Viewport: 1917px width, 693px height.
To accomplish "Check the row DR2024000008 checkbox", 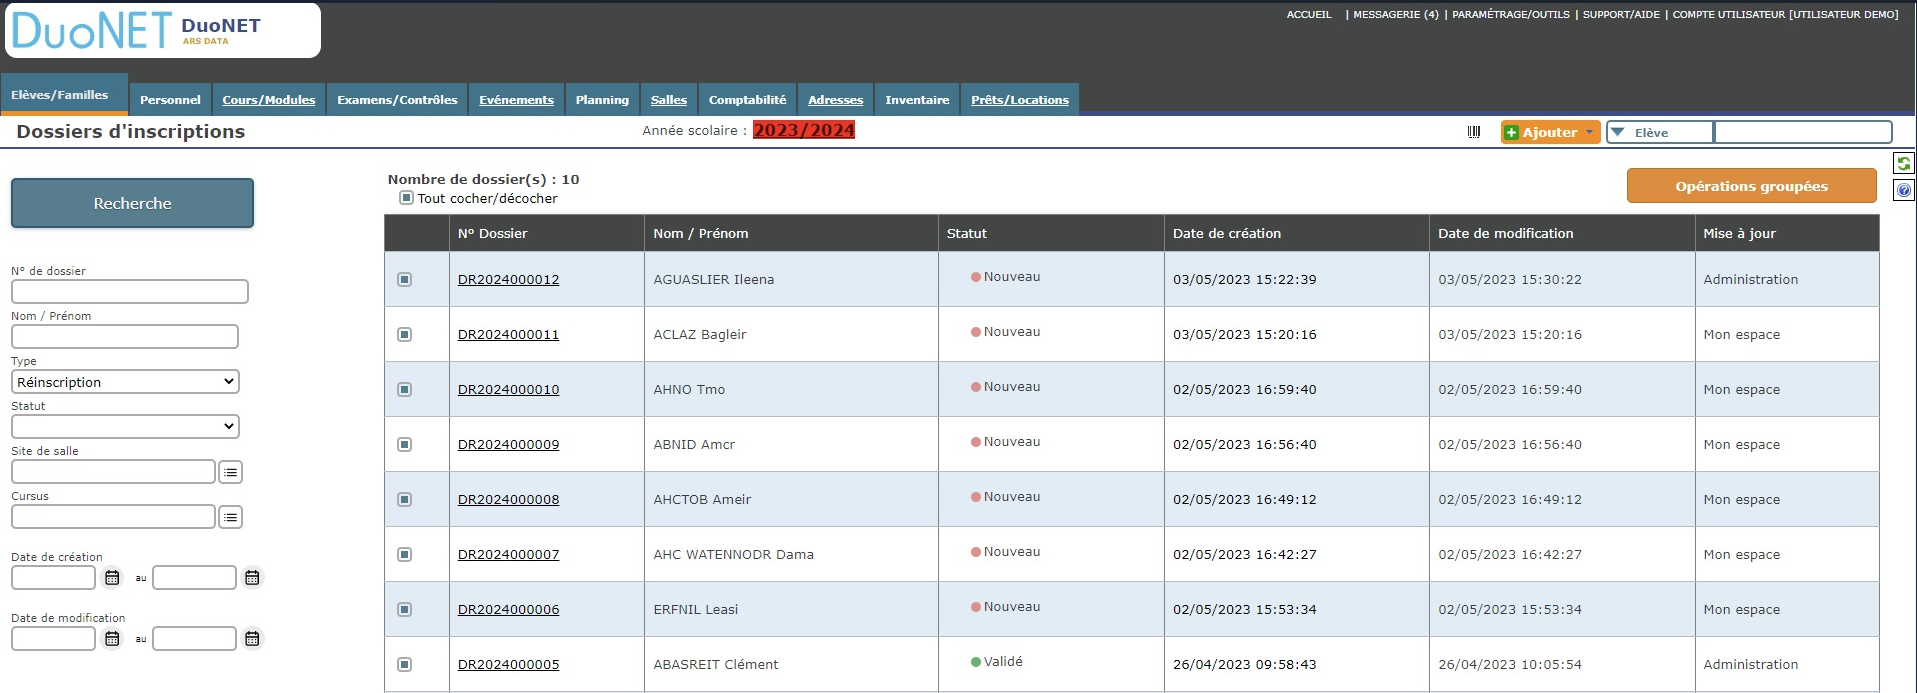I will 405,499.
